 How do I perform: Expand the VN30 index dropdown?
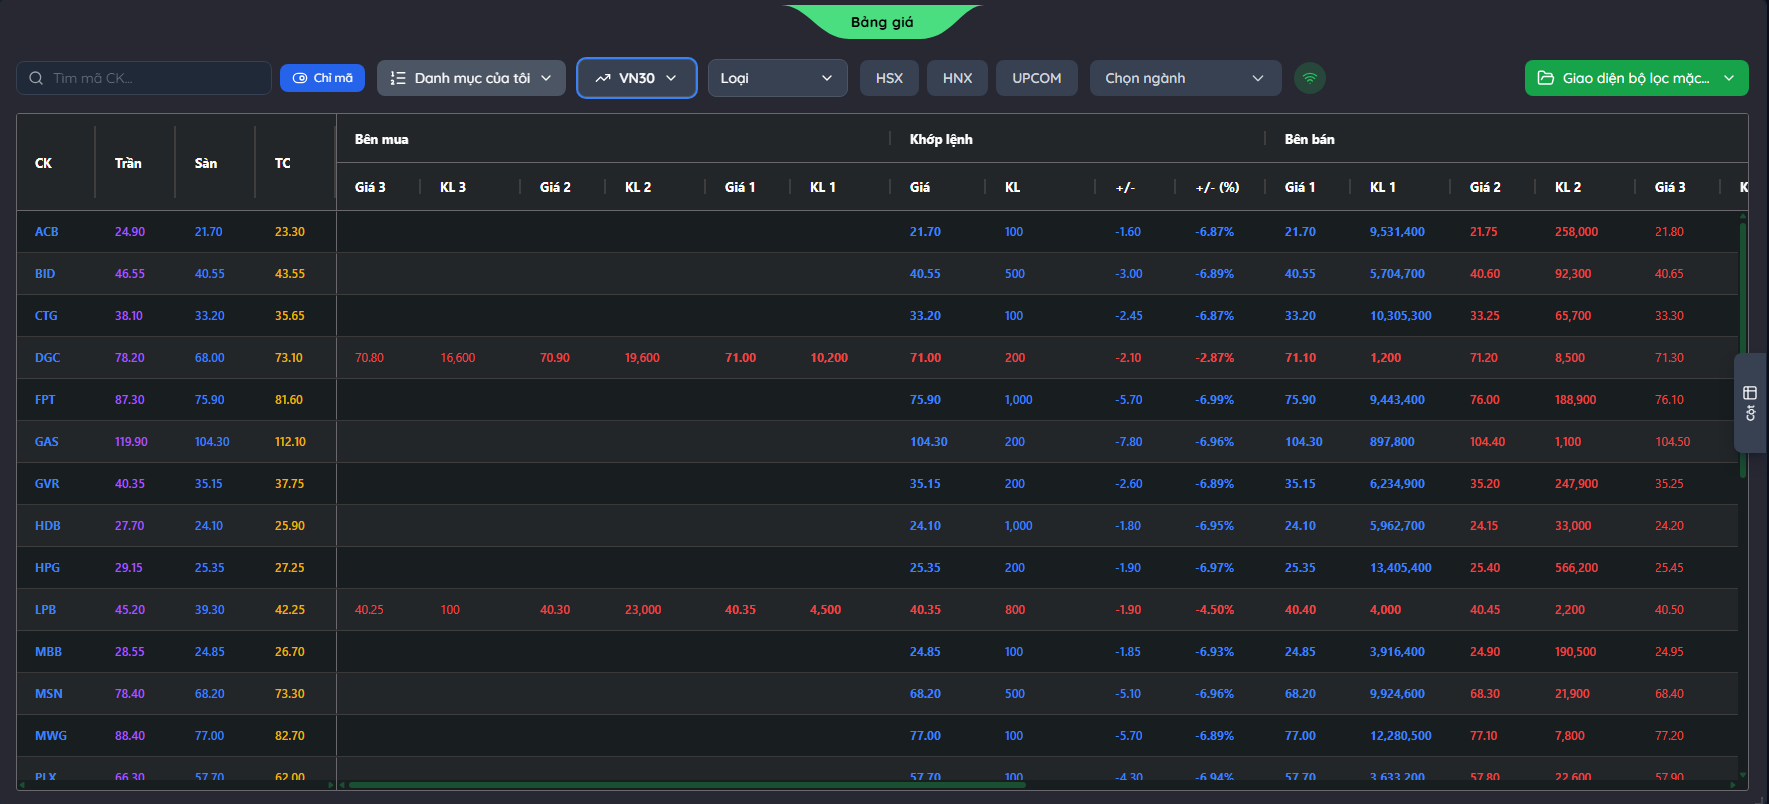pyautogui.click(x=637, y=78)
